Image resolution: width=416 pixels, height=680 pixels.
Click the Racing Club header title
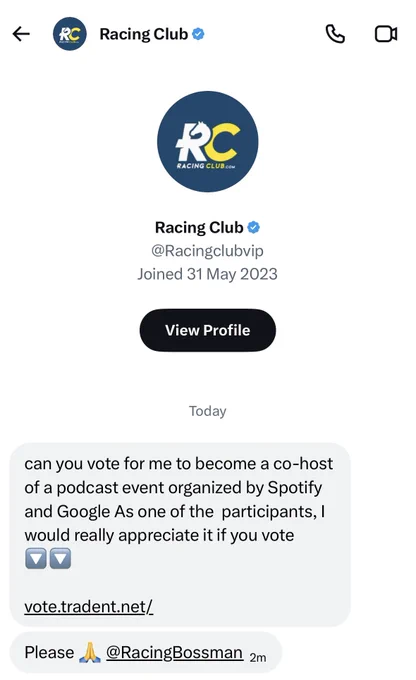[144, 34]
